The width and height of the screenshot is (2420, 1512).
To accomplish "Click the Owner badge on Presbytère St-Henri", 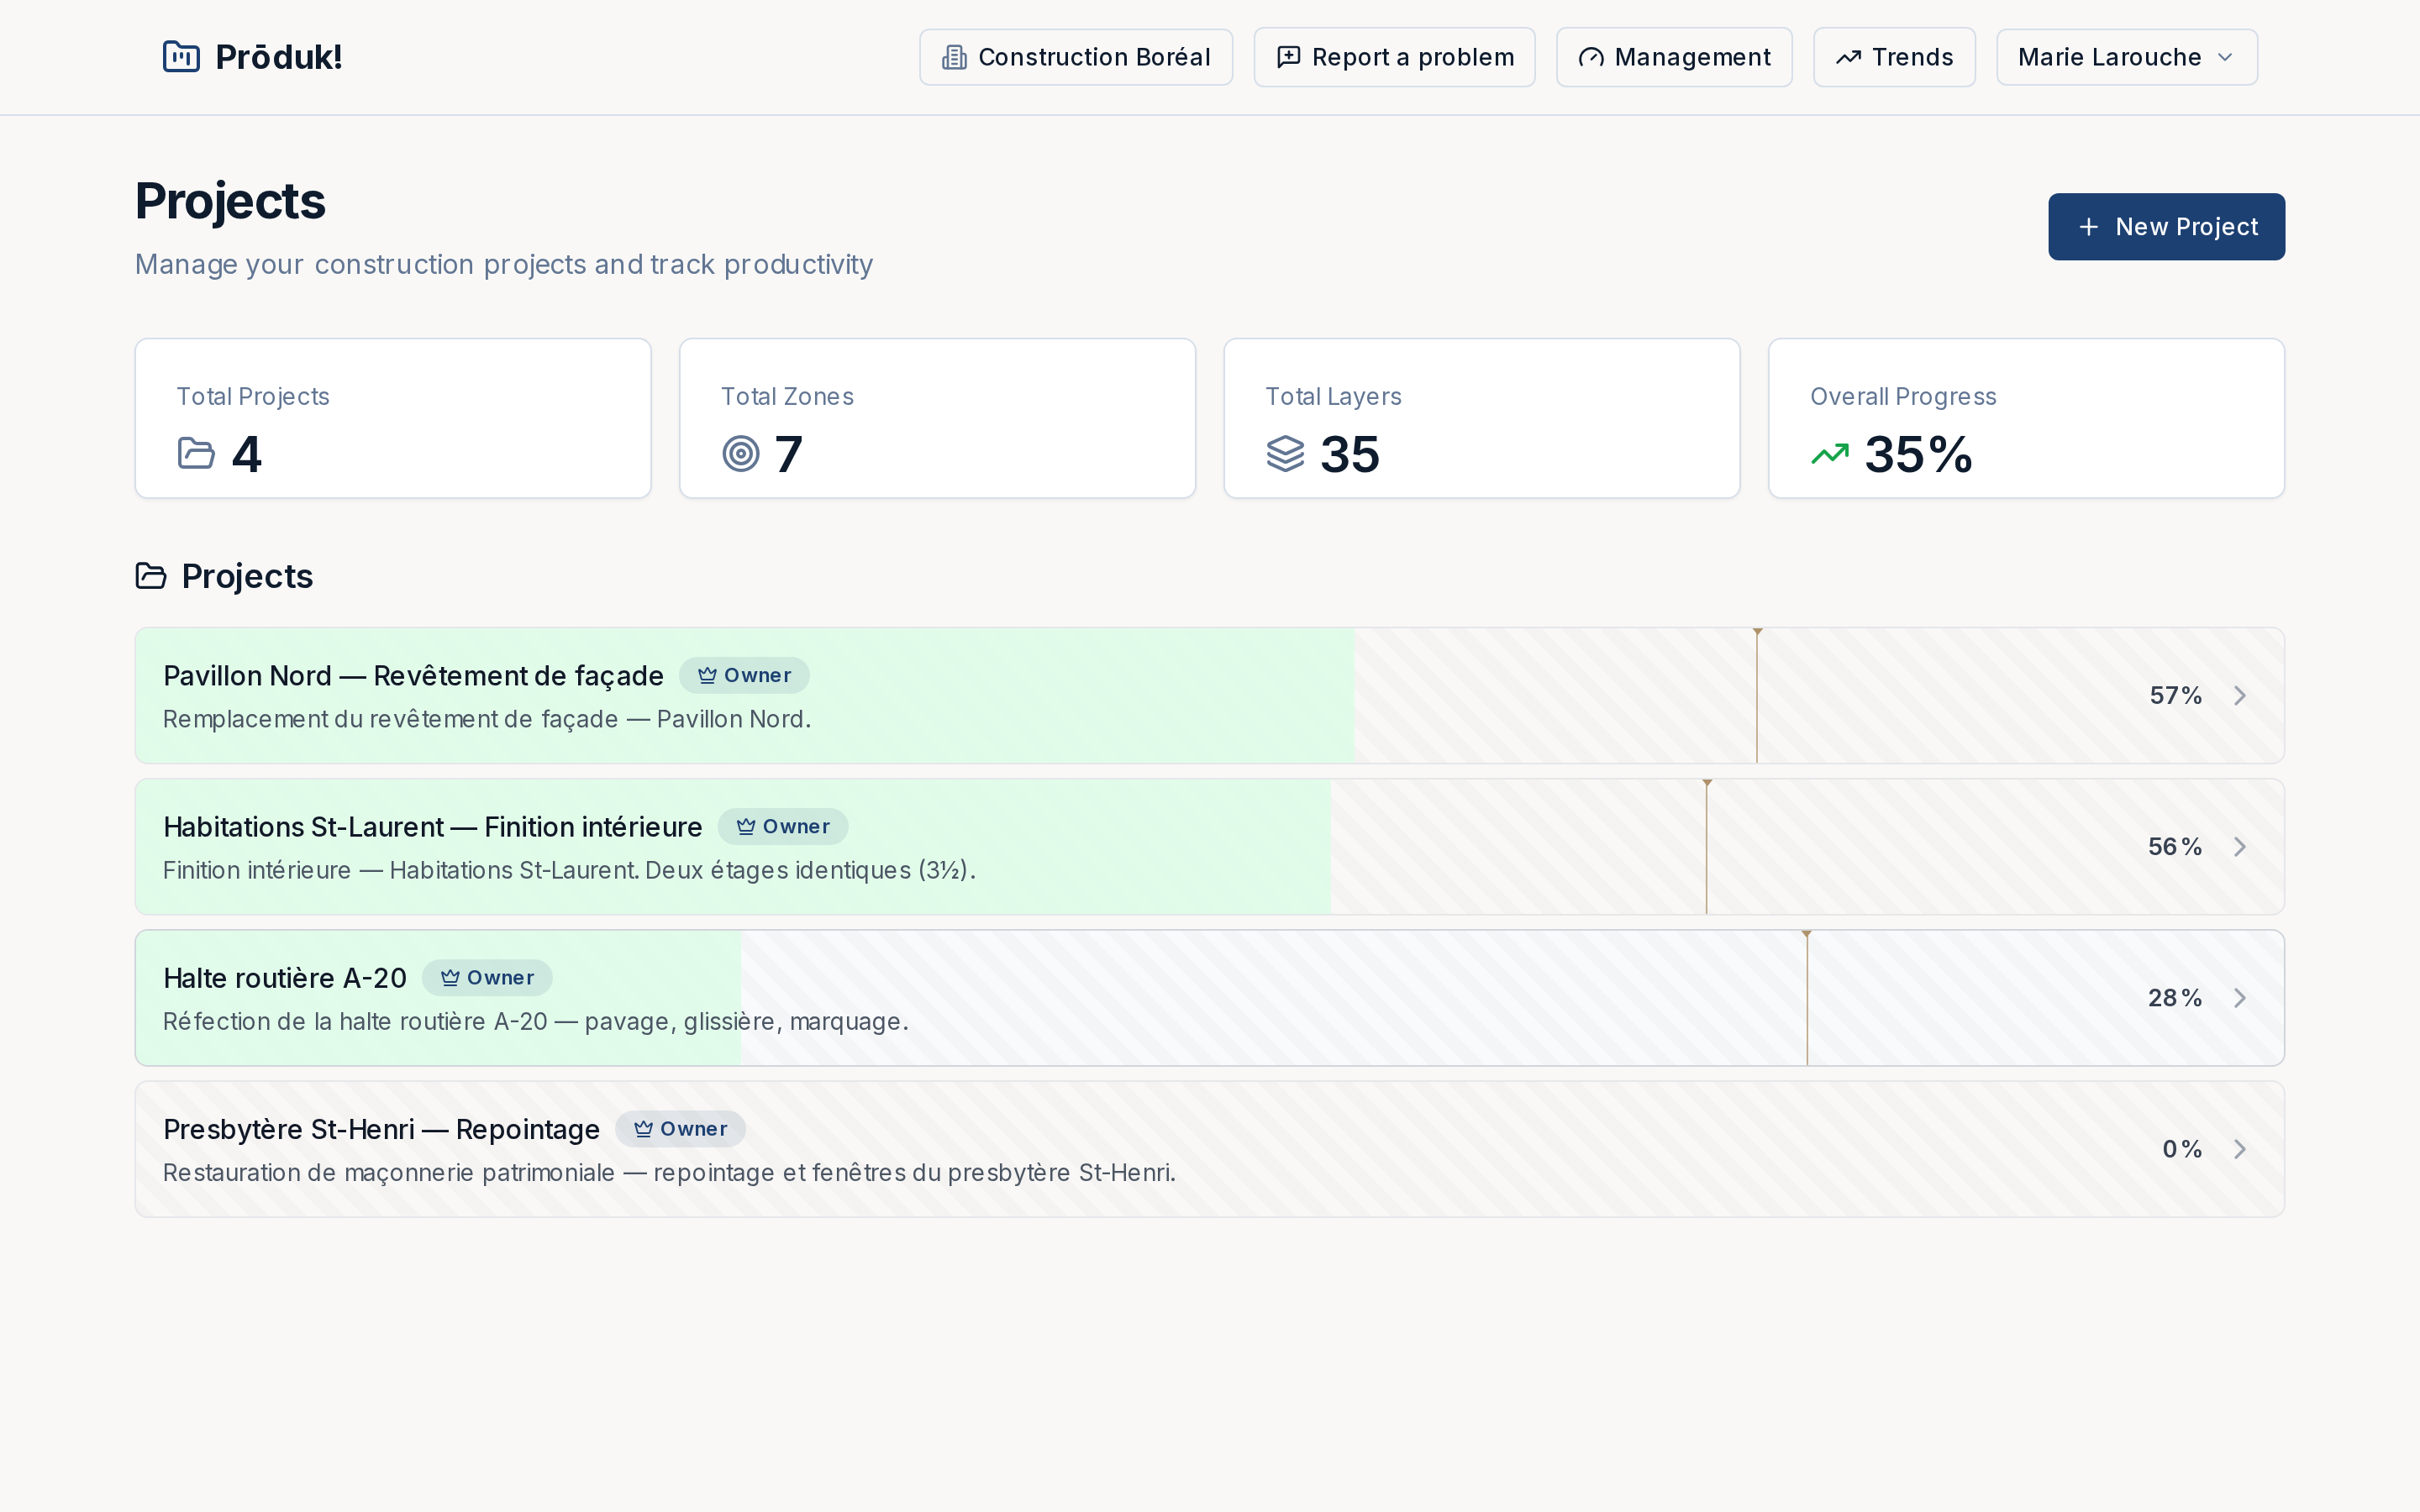I will click(680, 1128).
